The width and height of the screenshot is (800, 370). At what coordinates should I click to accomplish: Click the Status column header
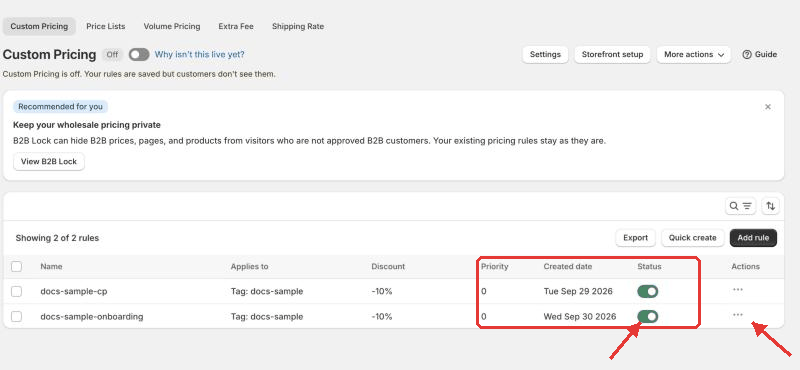[x=649, y=266]
